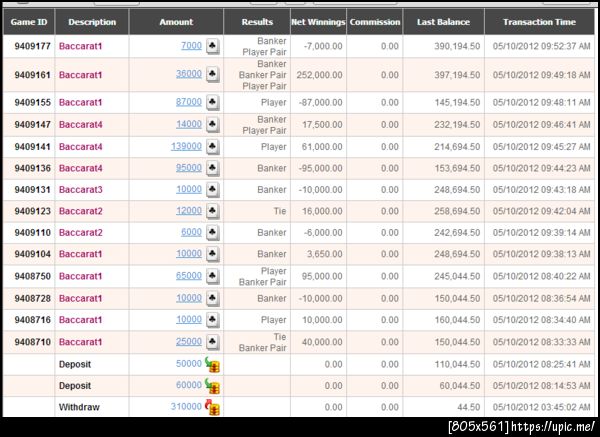Select Baccarat1 in game 9409177 row

click(x=81, y=46)
